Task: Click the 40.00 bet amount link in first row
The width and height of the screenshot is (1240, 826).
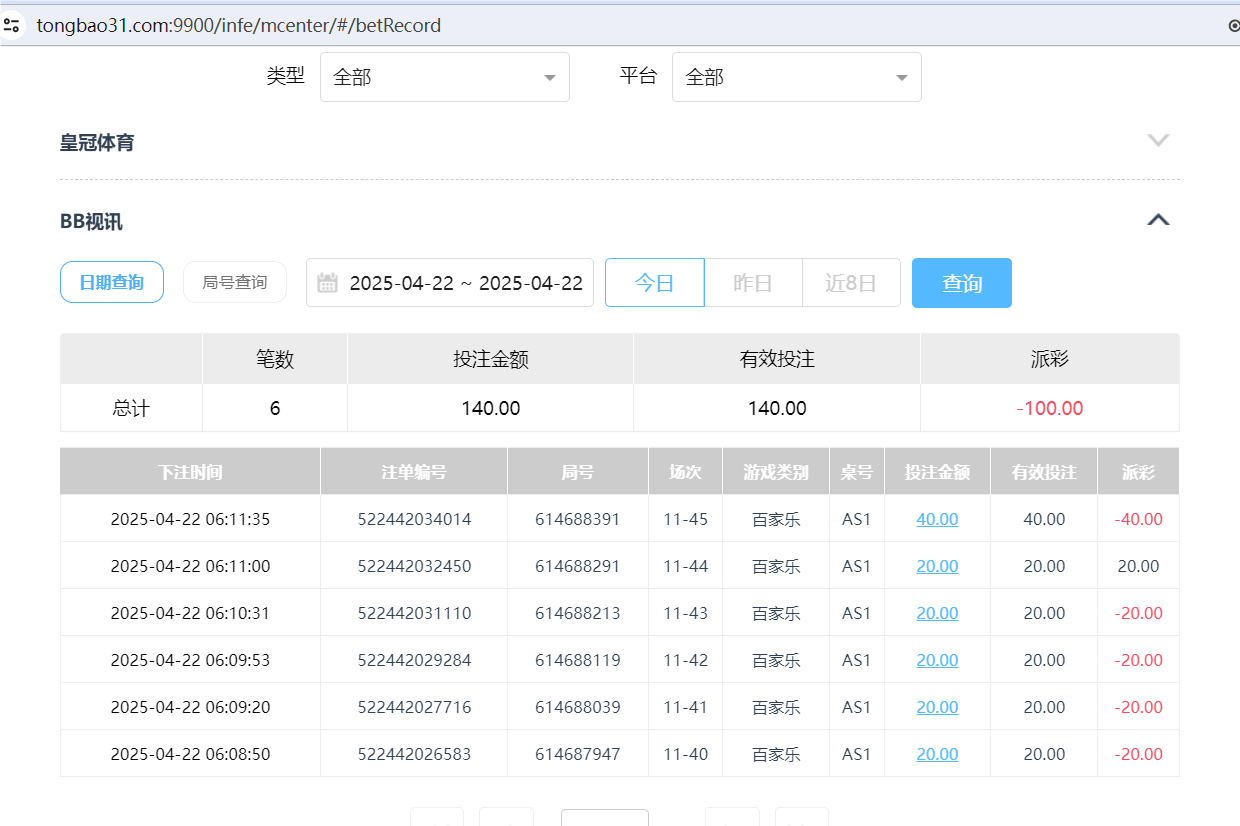Action: tap(936, 519)
